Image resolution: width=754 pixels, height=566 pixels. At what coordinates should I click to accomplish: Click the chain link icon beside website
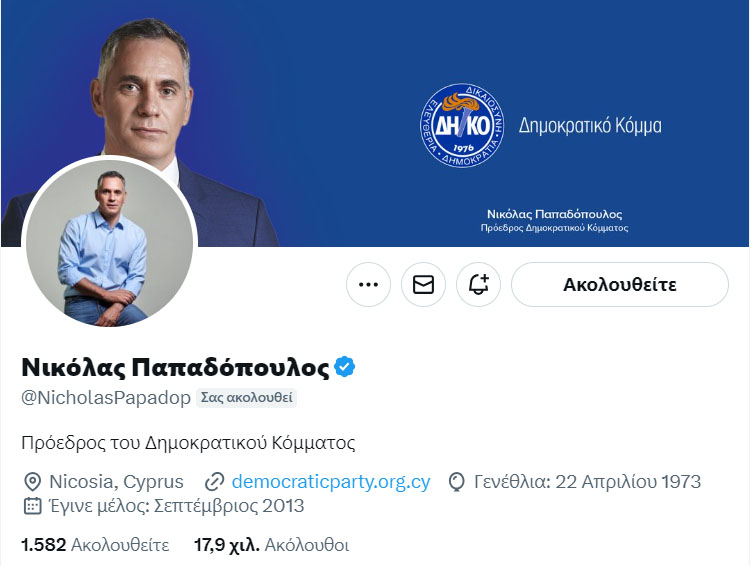214,482
